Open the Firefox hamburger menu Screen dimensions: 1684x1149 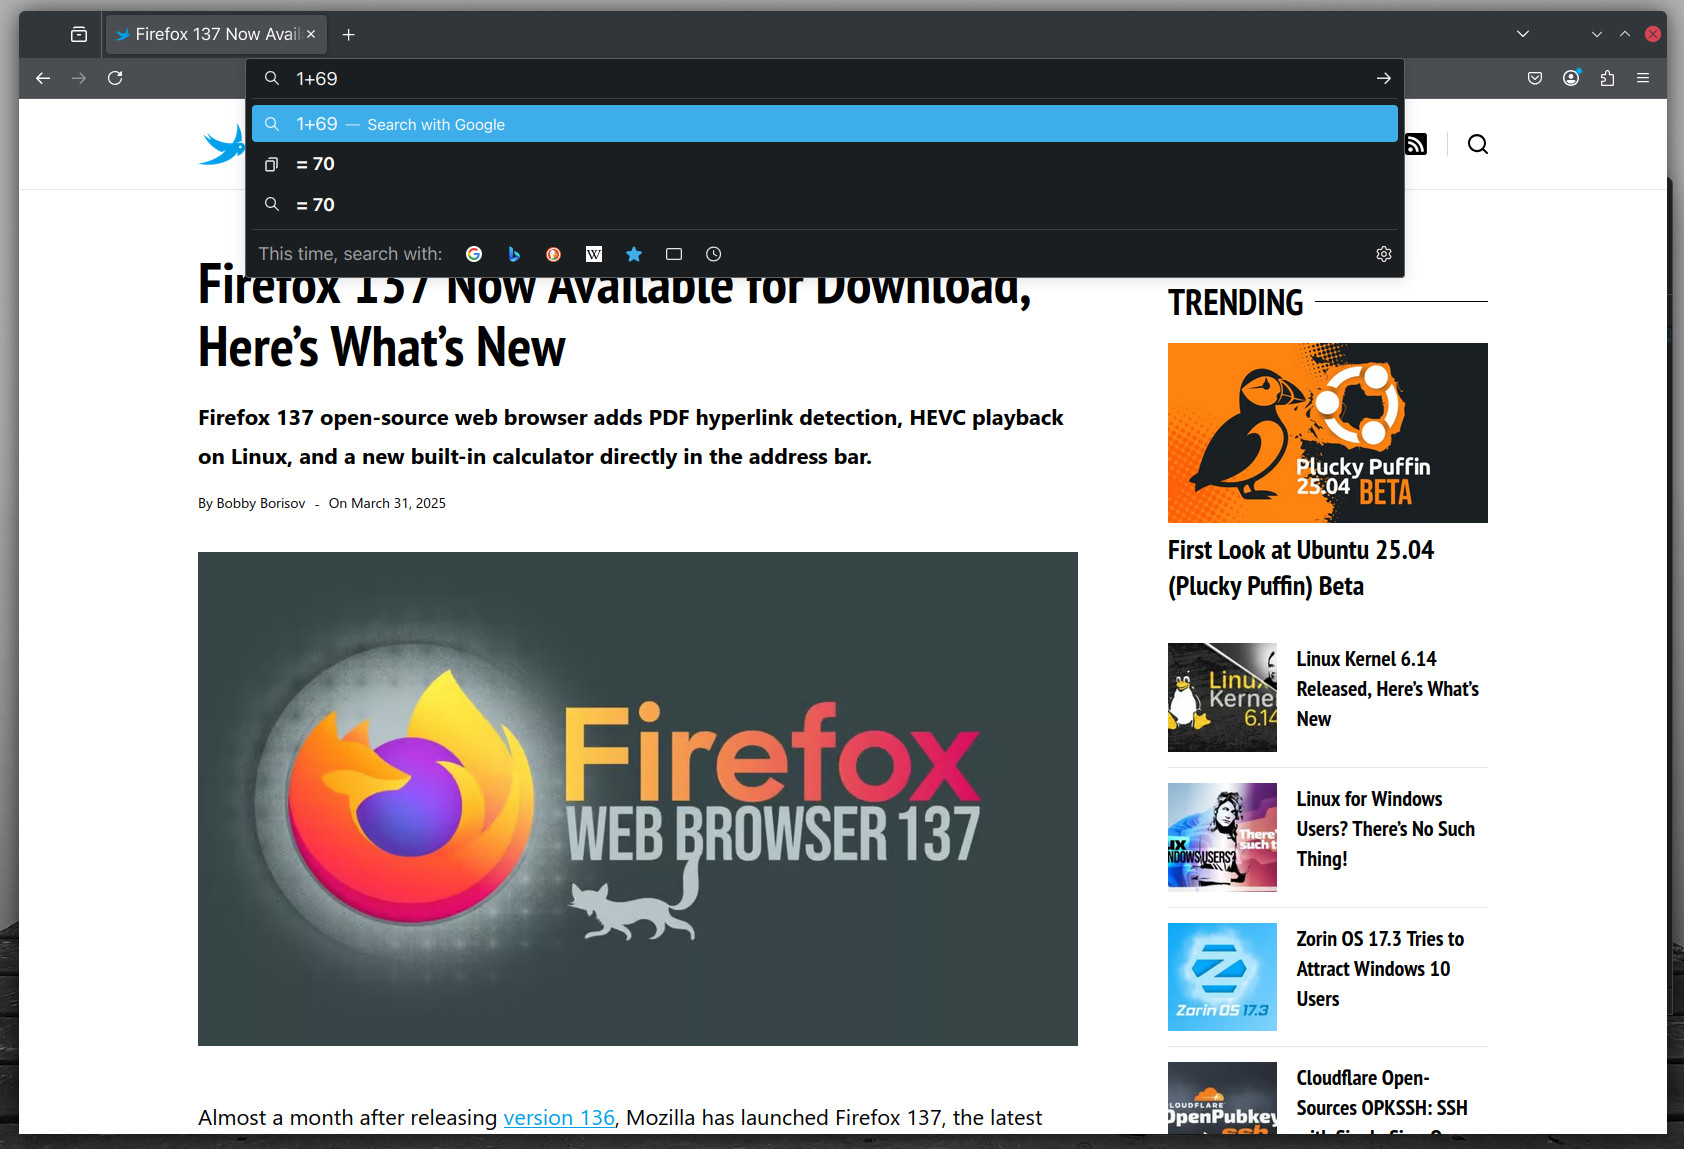click(x=1643, y=78)
